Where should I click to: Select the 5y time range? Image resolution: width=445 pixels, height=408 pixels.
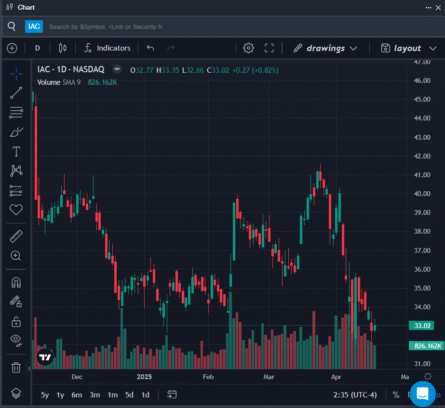pyautogui.click(x=45, y=395)
